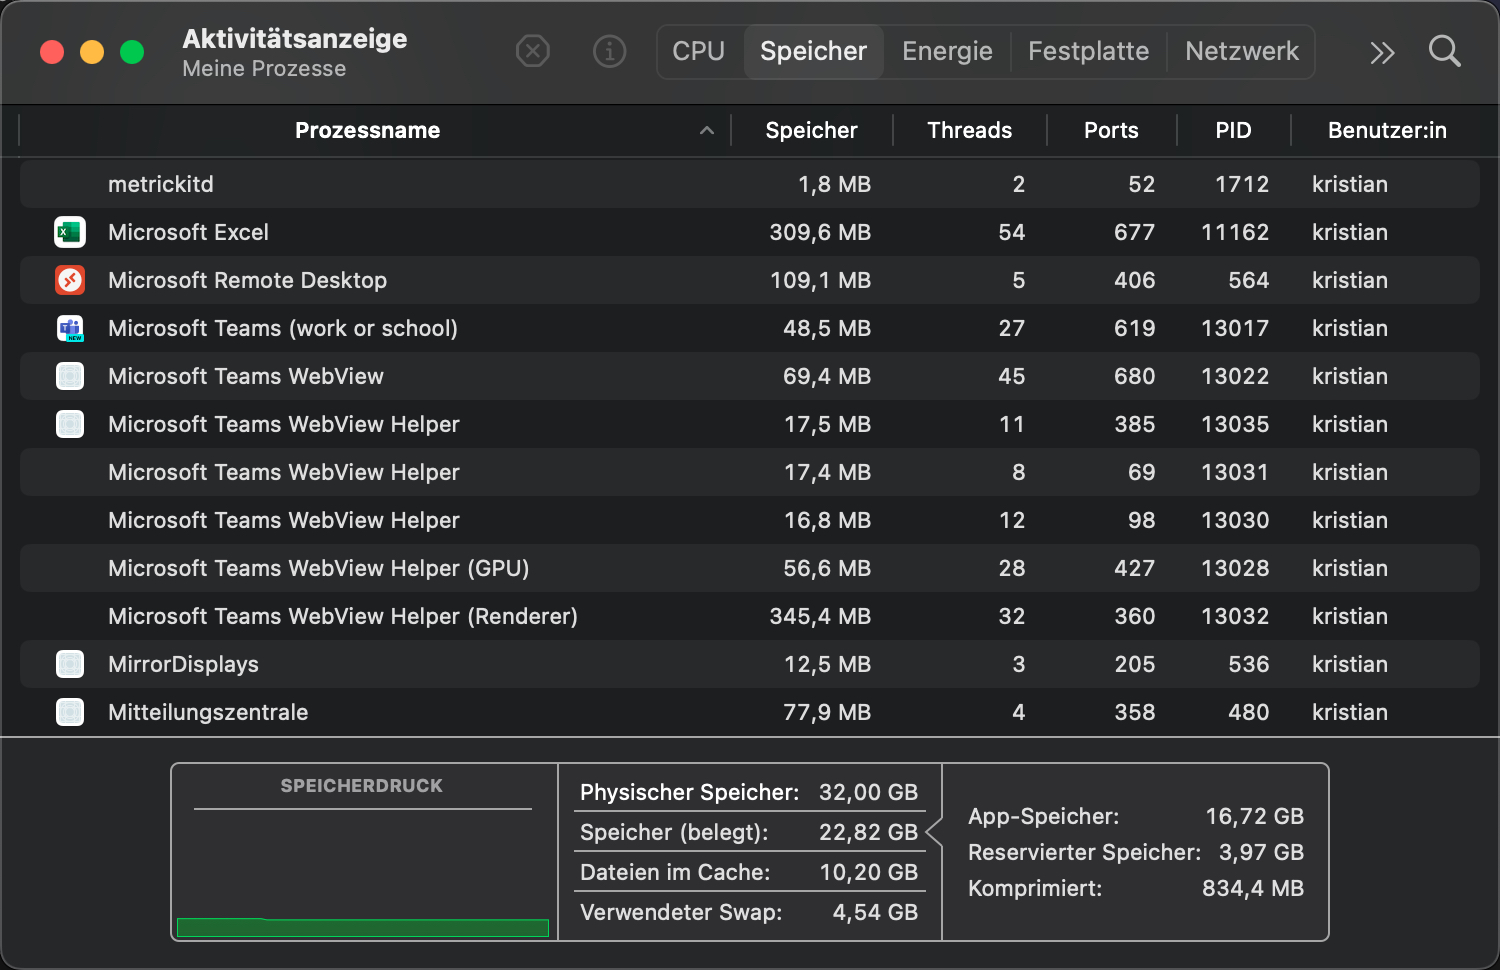Sort by the PID column header
Screen dimensions: 1500x970
point(1233,131)
